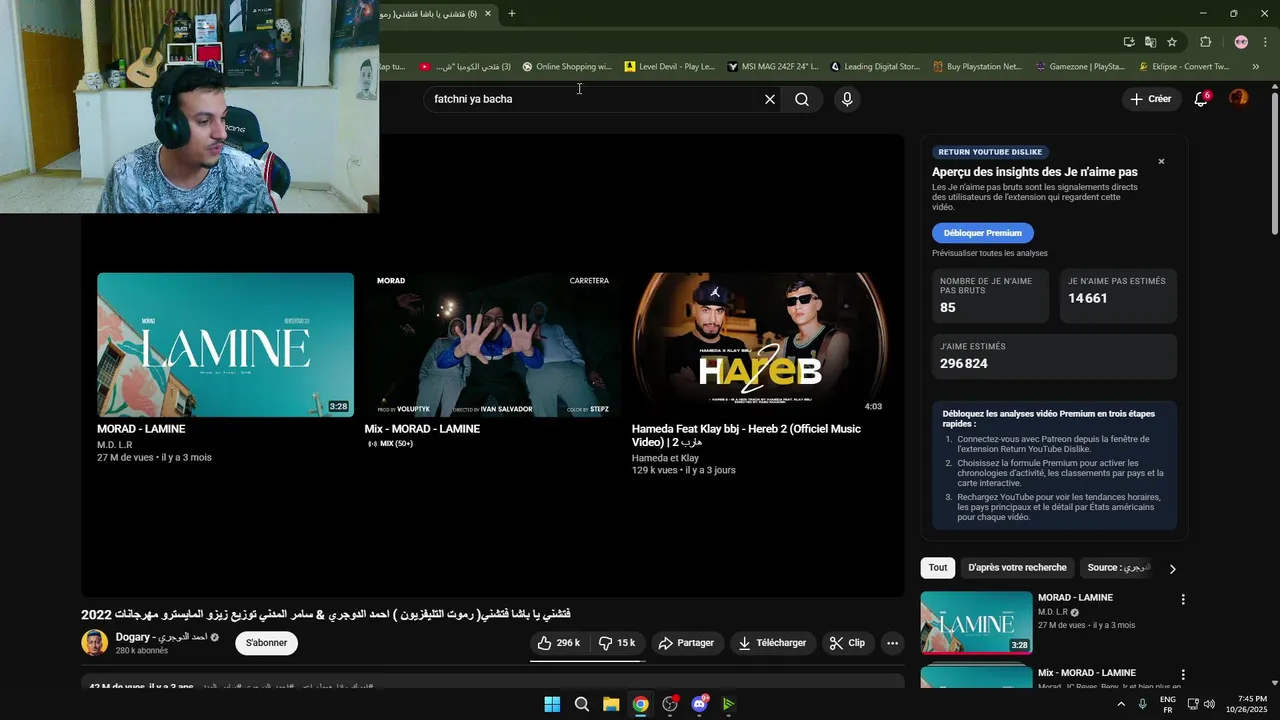Viewport: 1280px width, 720px height.
Task: Open the Mix - MORAD - LAMINE thumbnail
Action: [x=493, y=345]
